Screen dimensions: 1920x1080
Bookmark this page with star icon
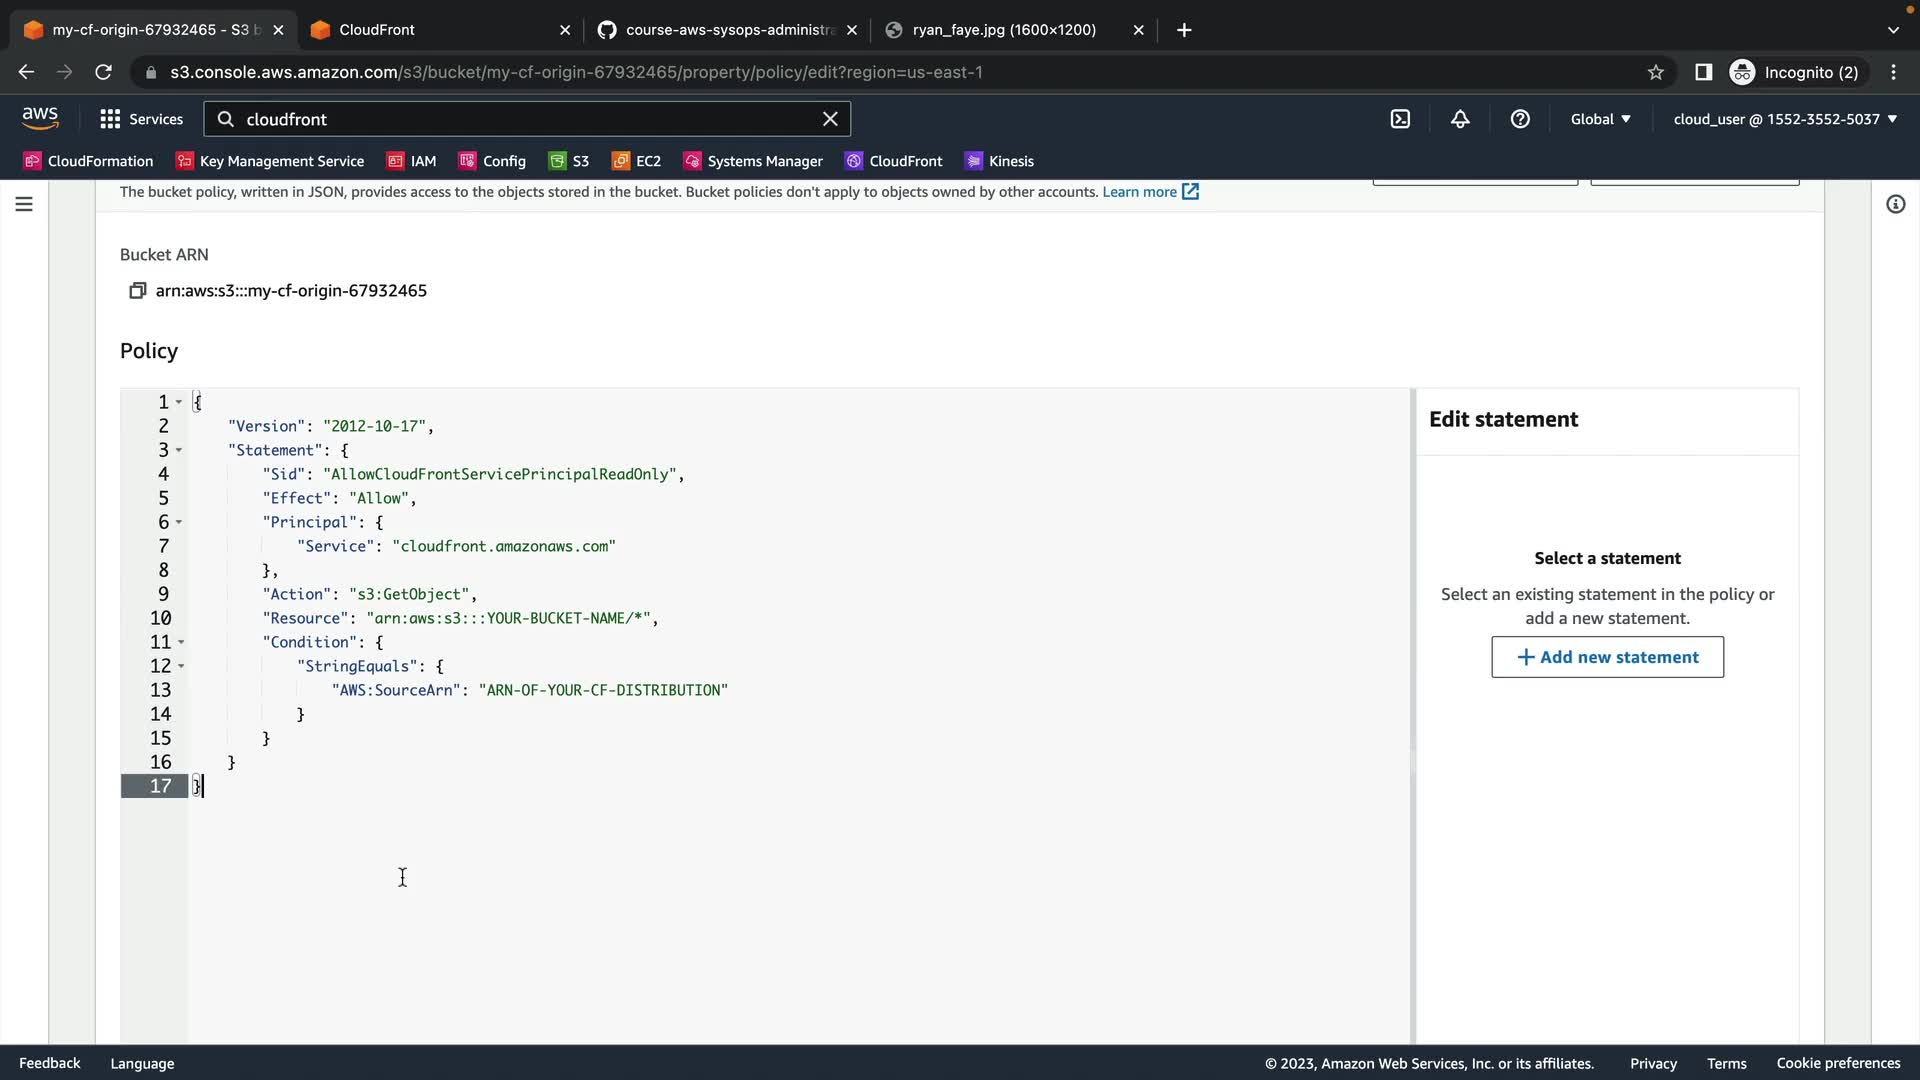pyautogui.click(x=1656, y=72)
